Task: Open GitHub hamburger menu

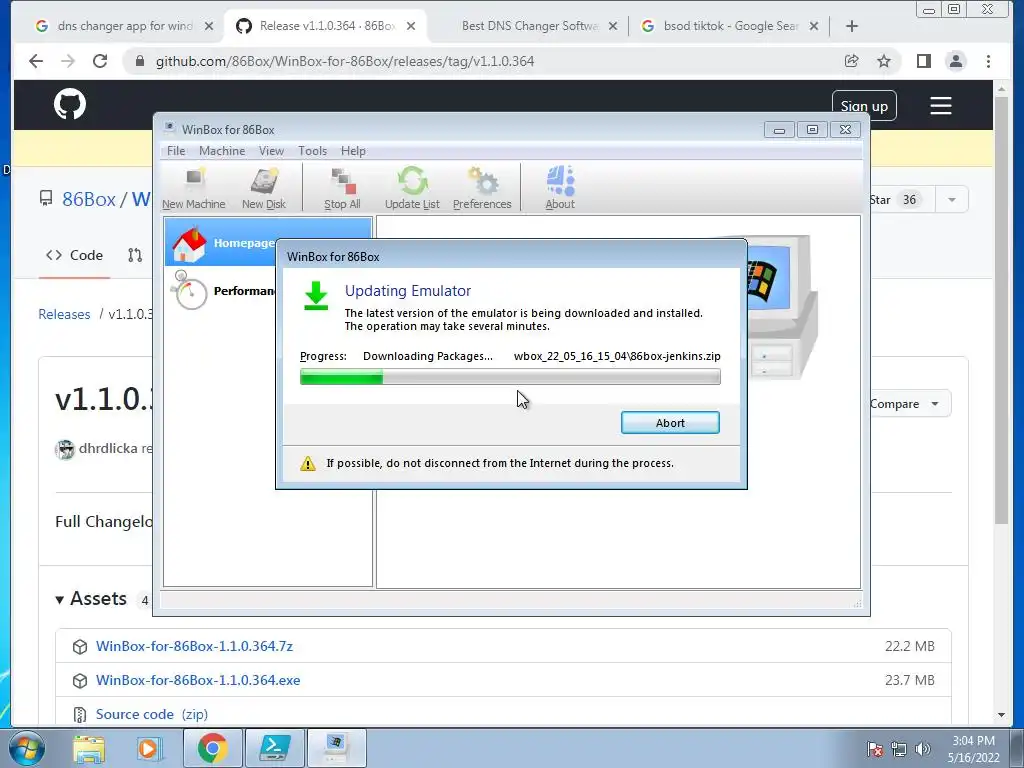Action: (x=940, y=106)
